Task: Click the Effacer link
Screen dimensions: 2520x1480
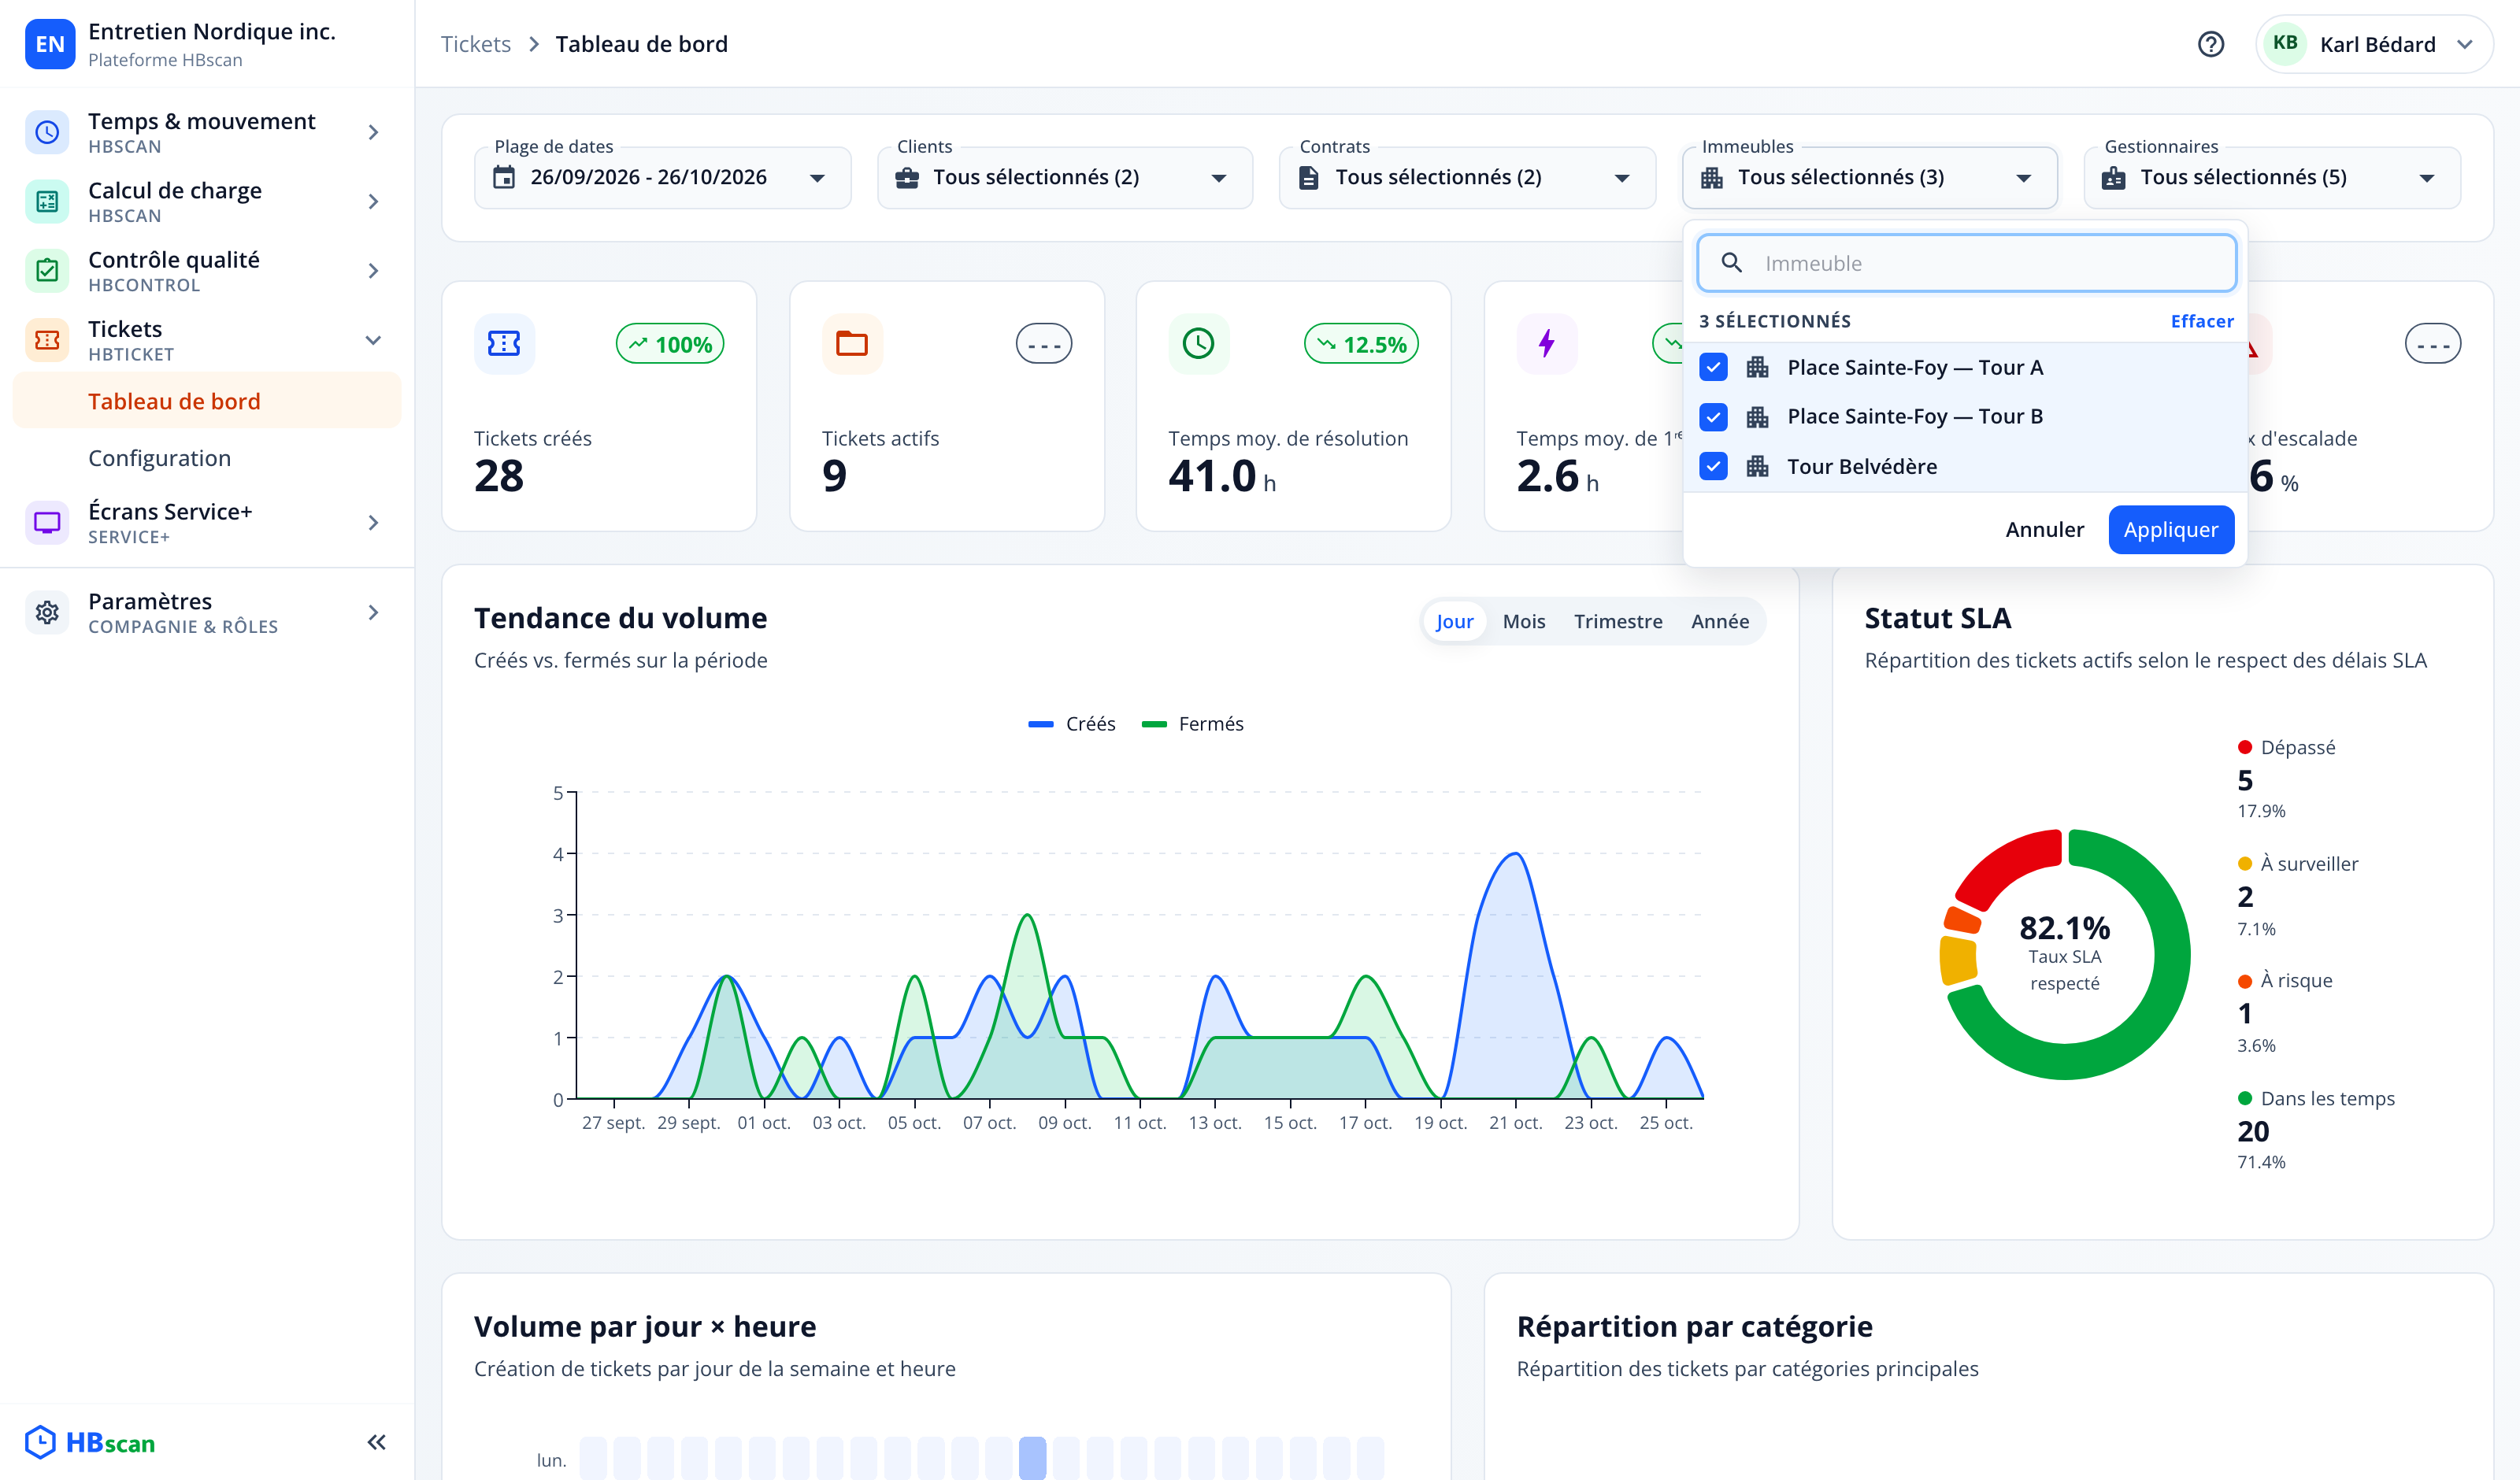Action: tap(2201, 321)
